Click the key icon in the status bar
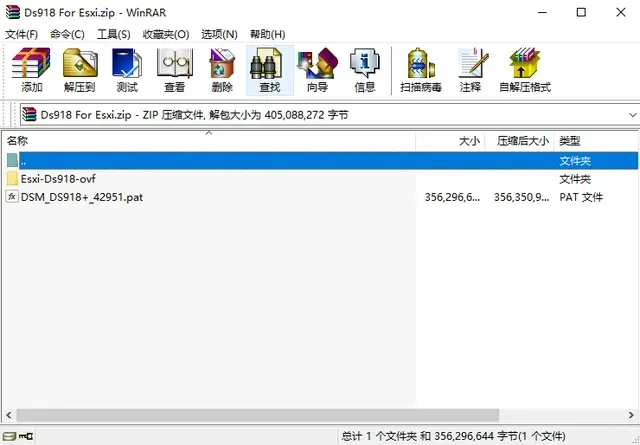Screen dimensions: 640x445 tap(26, 436)
